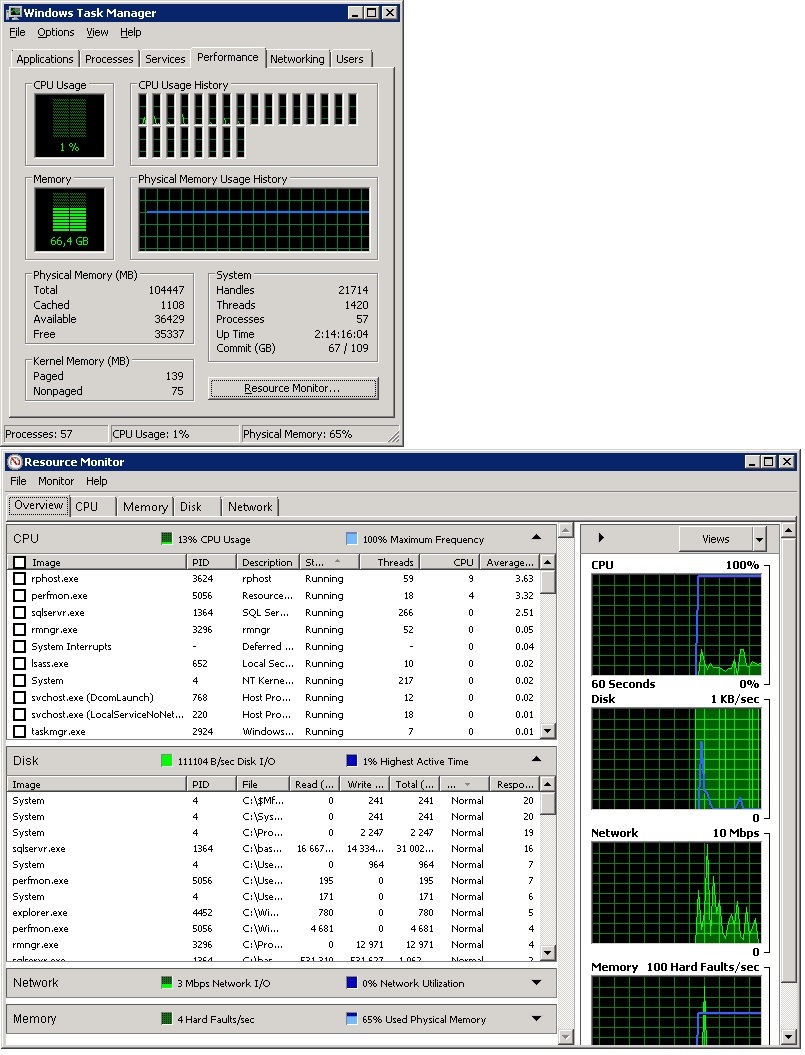805x1055 pixels.
Task: Check the box for System Interrupts
Action: coord(20,647)
